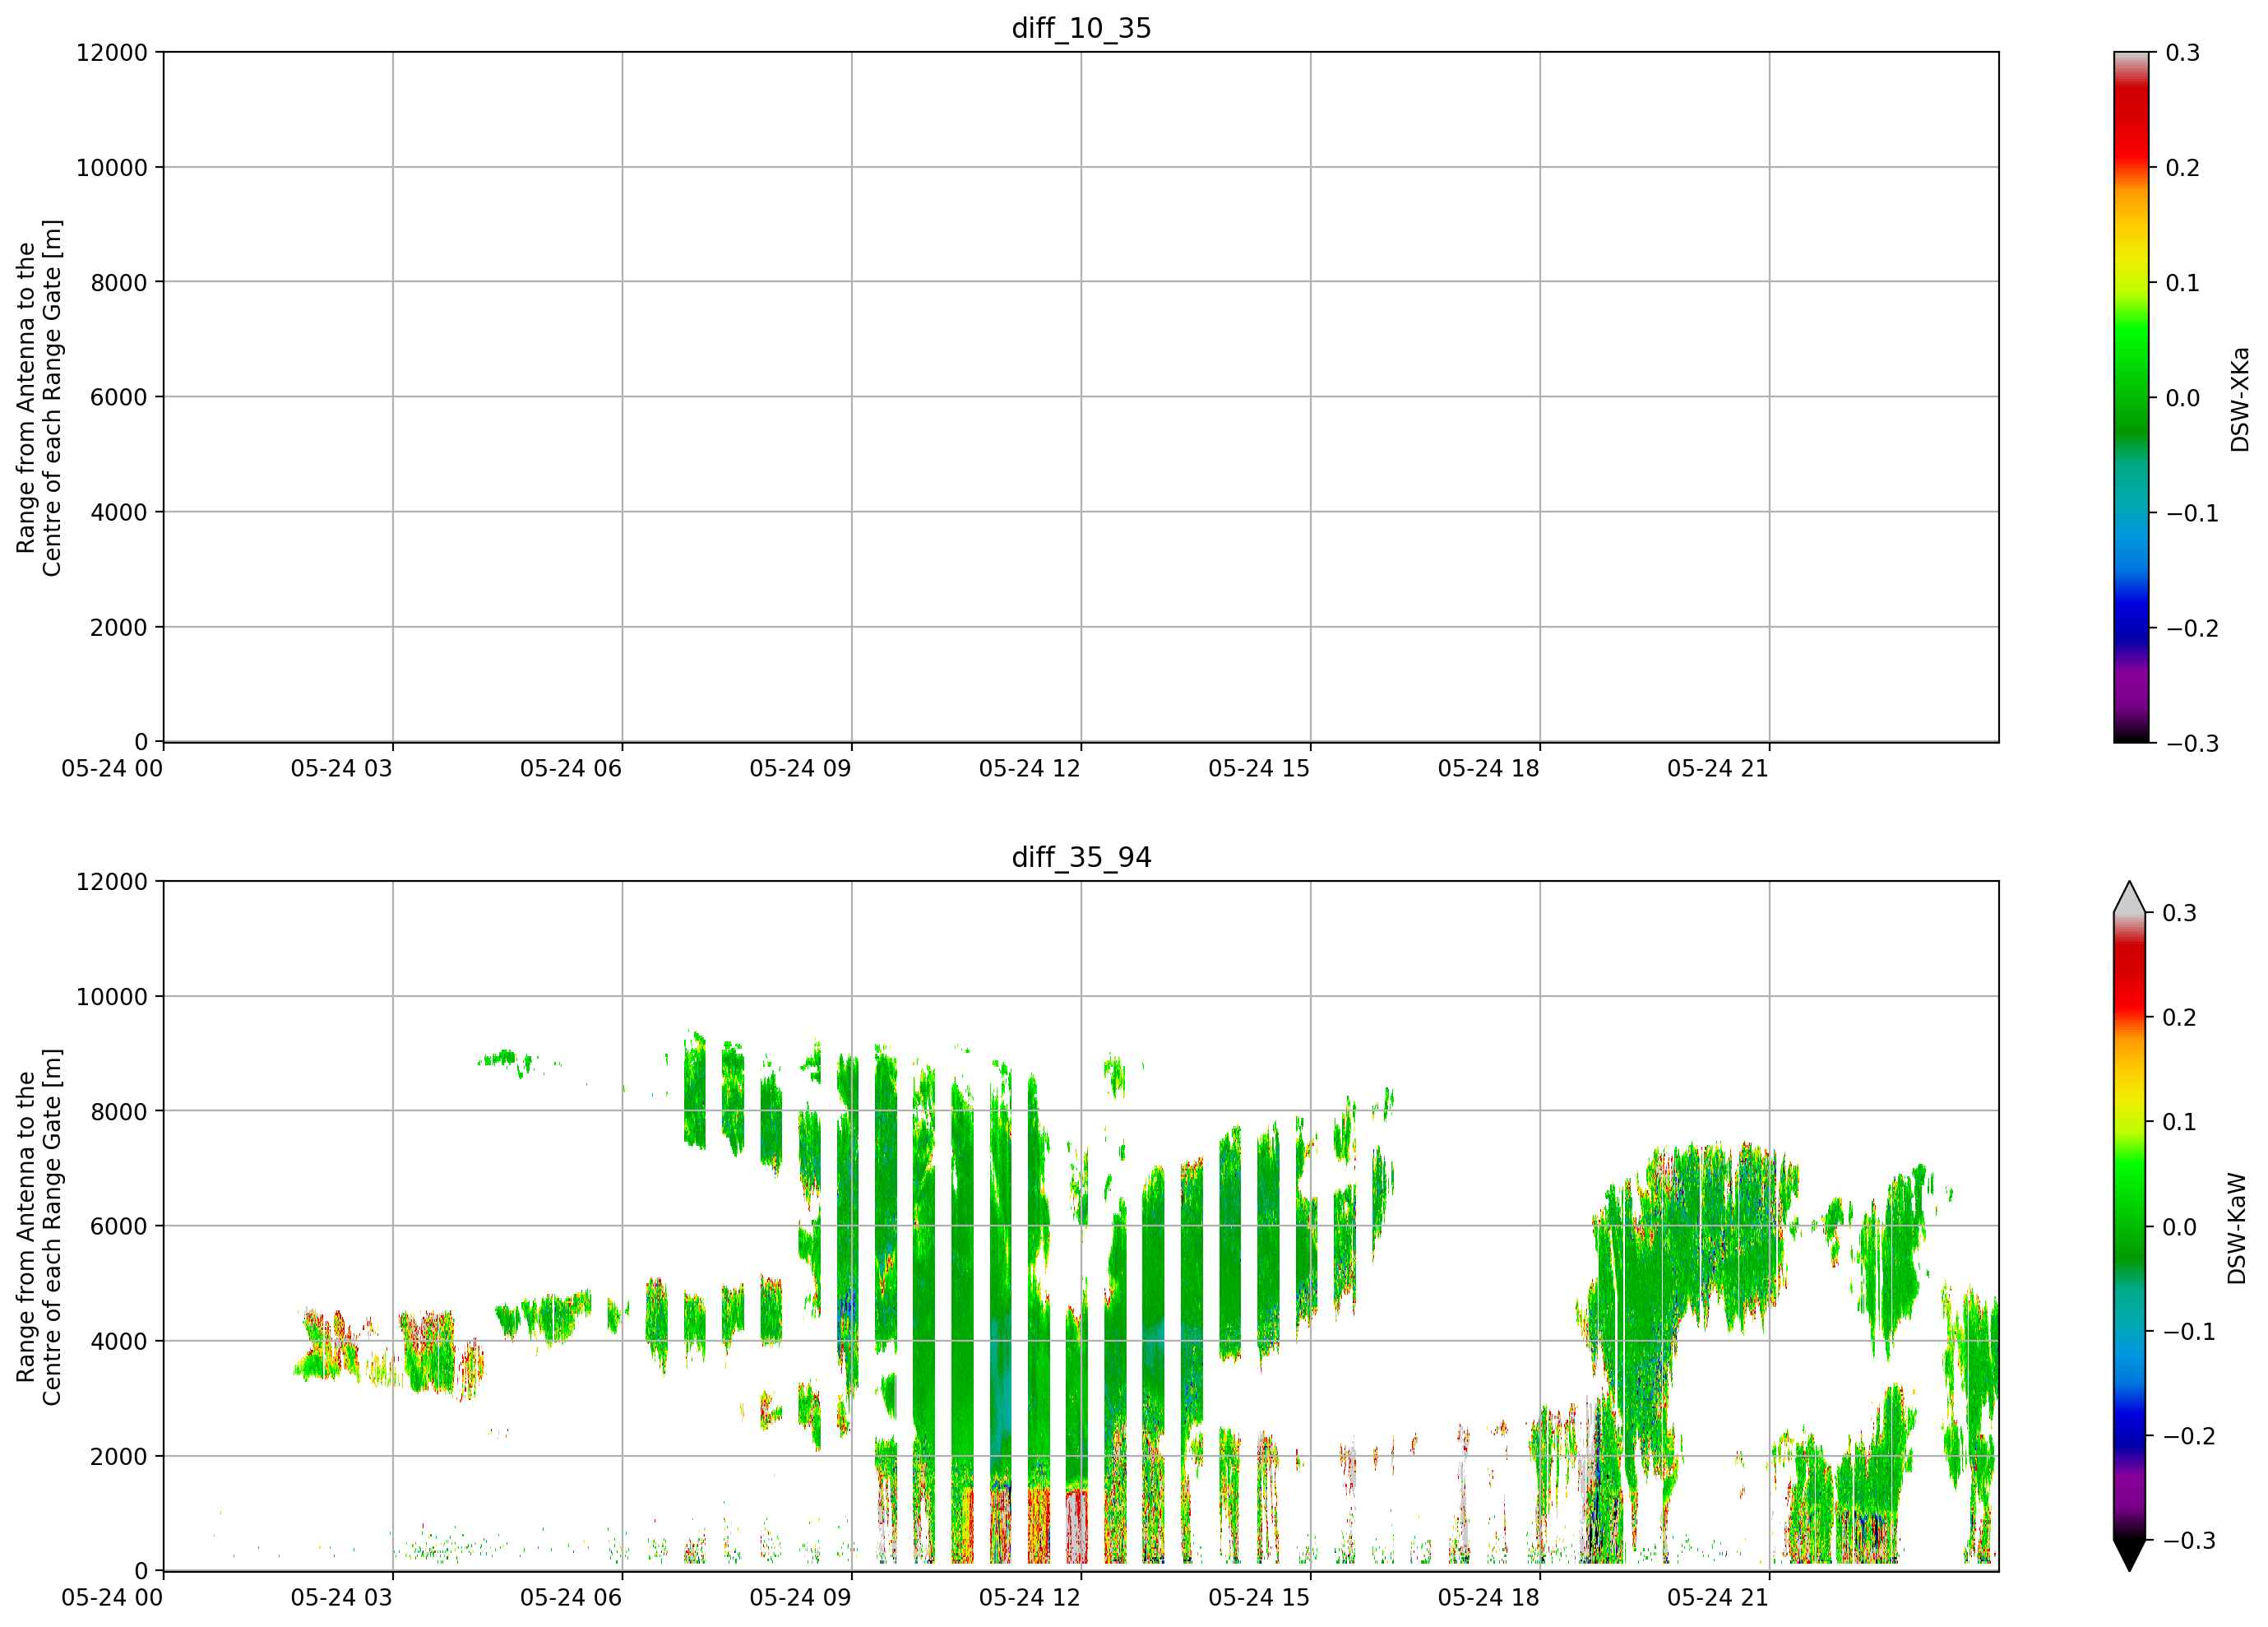Click the −0.3 tick on DSW-XKa colorbar
The image size is (2268, 1627).
pos(2192,743)
